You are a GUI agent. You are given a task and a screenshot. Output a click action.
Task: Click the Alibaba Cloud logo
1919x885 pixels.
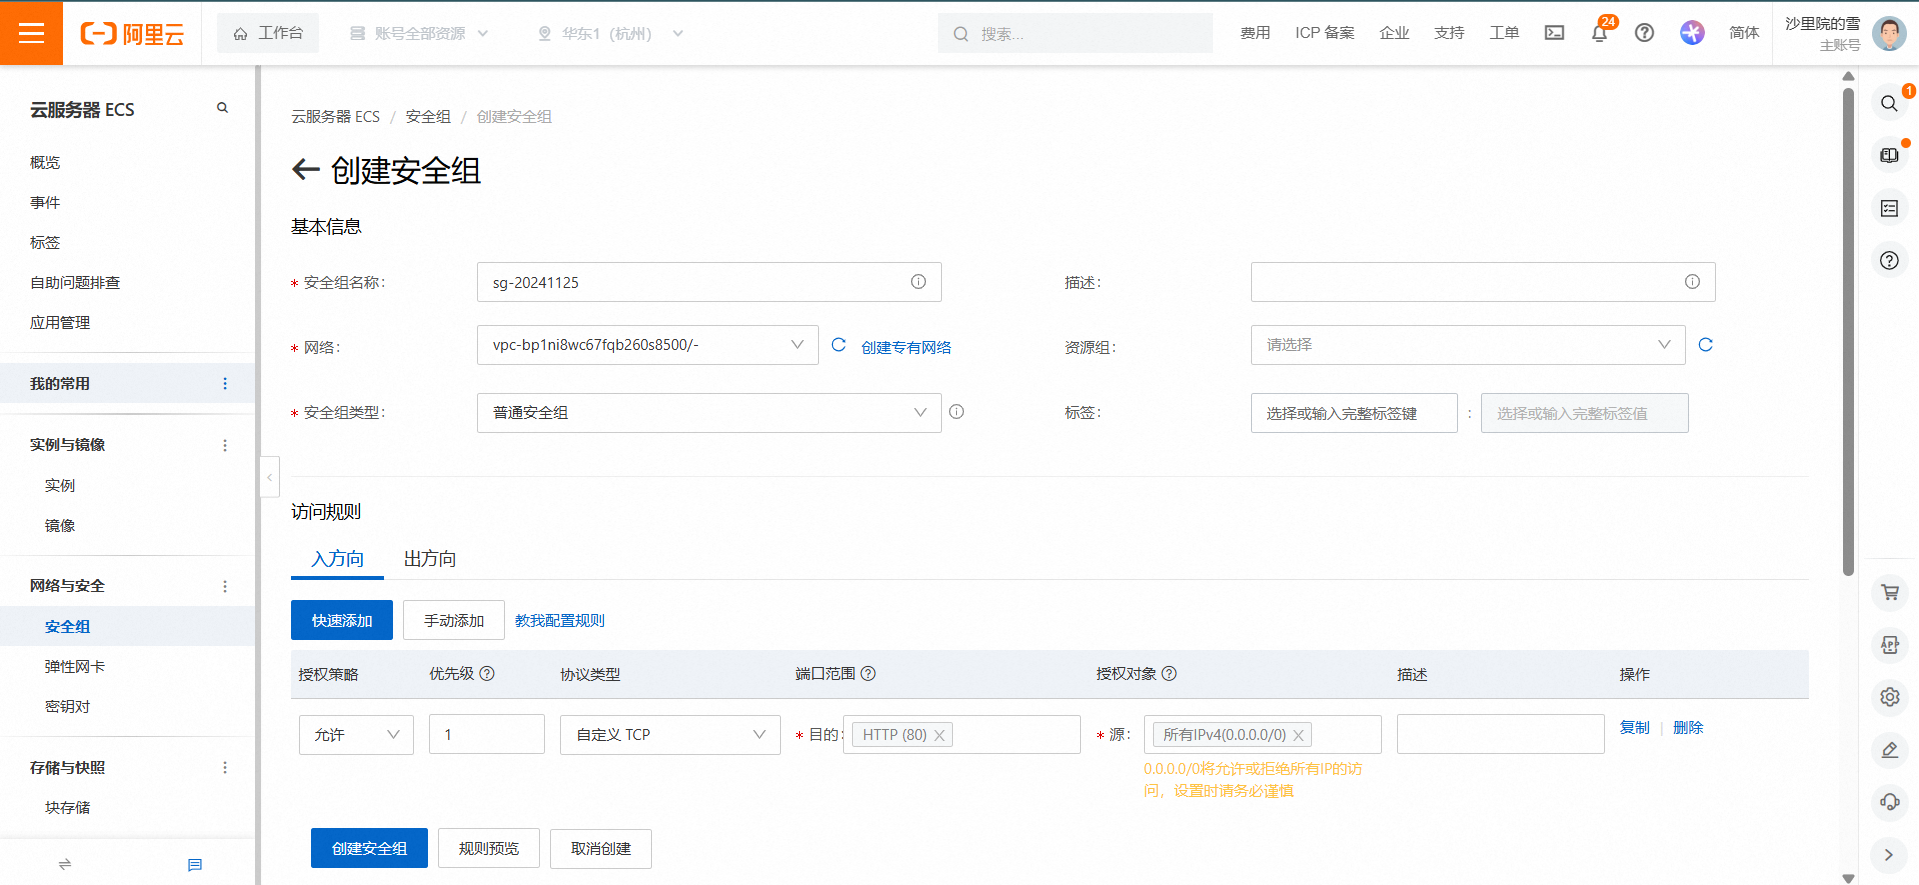[132, 34]
